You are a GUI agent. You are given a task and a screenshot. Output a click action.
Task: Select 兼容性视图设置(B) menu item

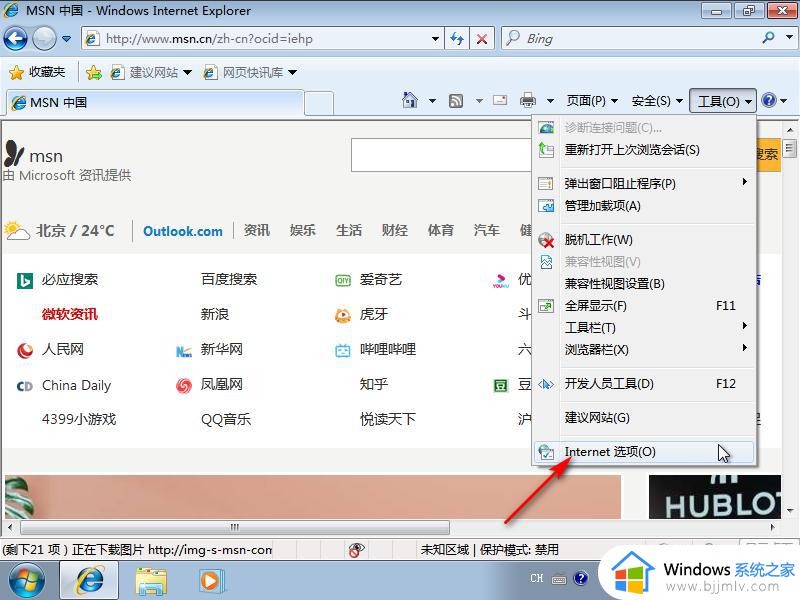[644, 283]
